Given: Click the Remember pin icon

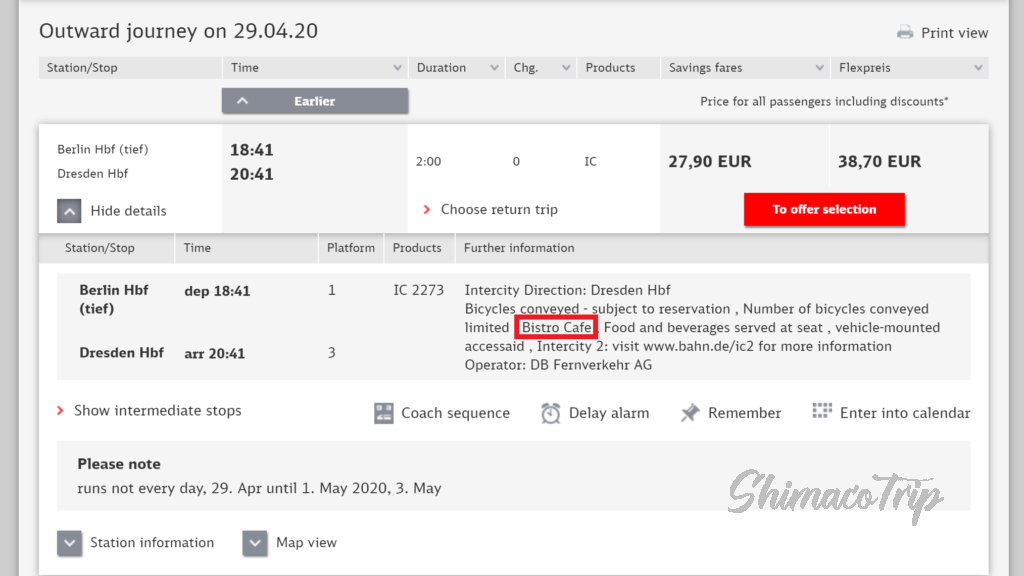Looking at the screenshot, I should tap(690, 413).
